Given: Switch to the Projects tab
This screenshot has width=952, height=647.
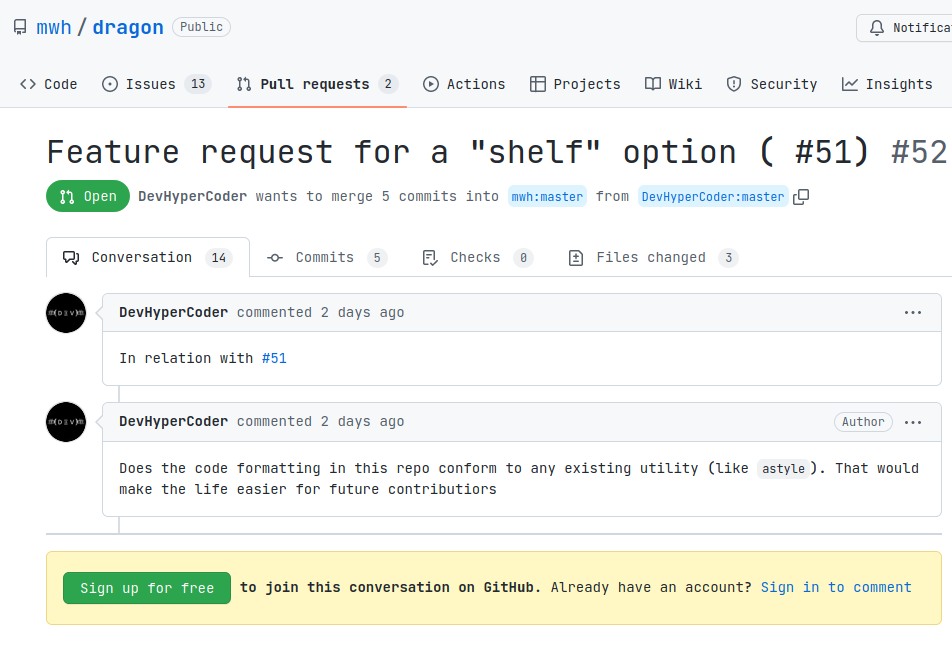Looking at the screenshot, I should (575, 84).
